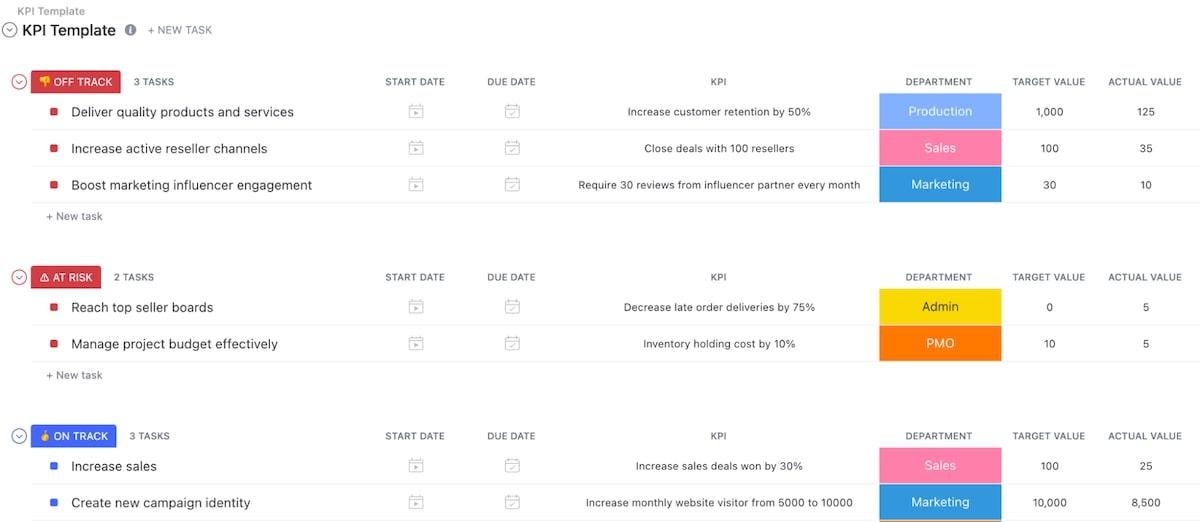Add new task under Off Track group

[x=75, y=216]
